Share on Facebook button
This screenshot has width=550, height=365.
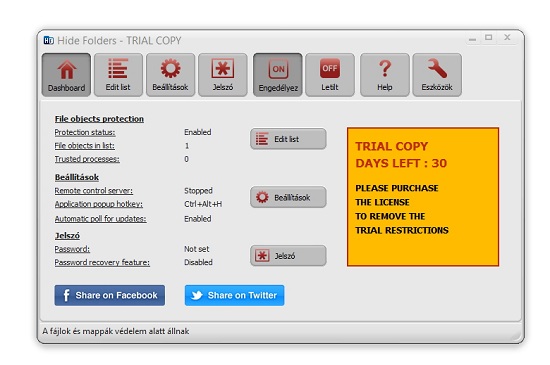(109, 295)
